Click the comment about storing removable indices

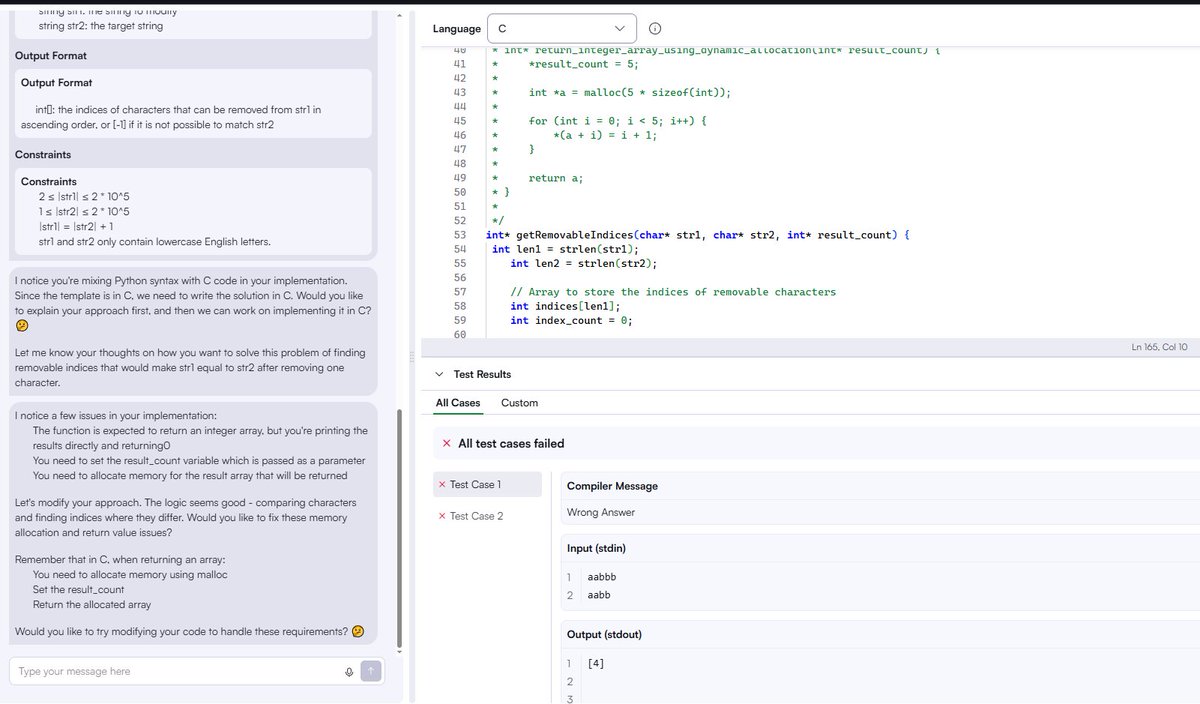click(673, 292)
